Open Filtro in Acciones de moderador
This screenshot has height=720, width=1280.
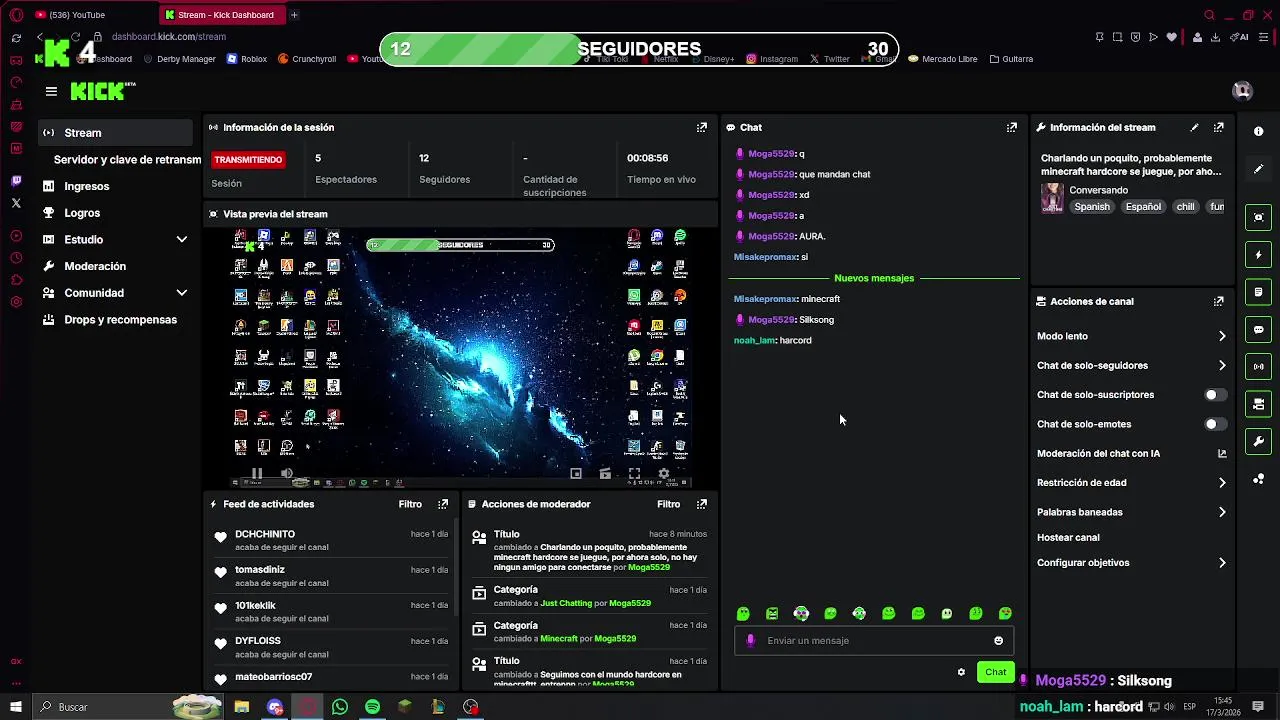click(668, 504)
